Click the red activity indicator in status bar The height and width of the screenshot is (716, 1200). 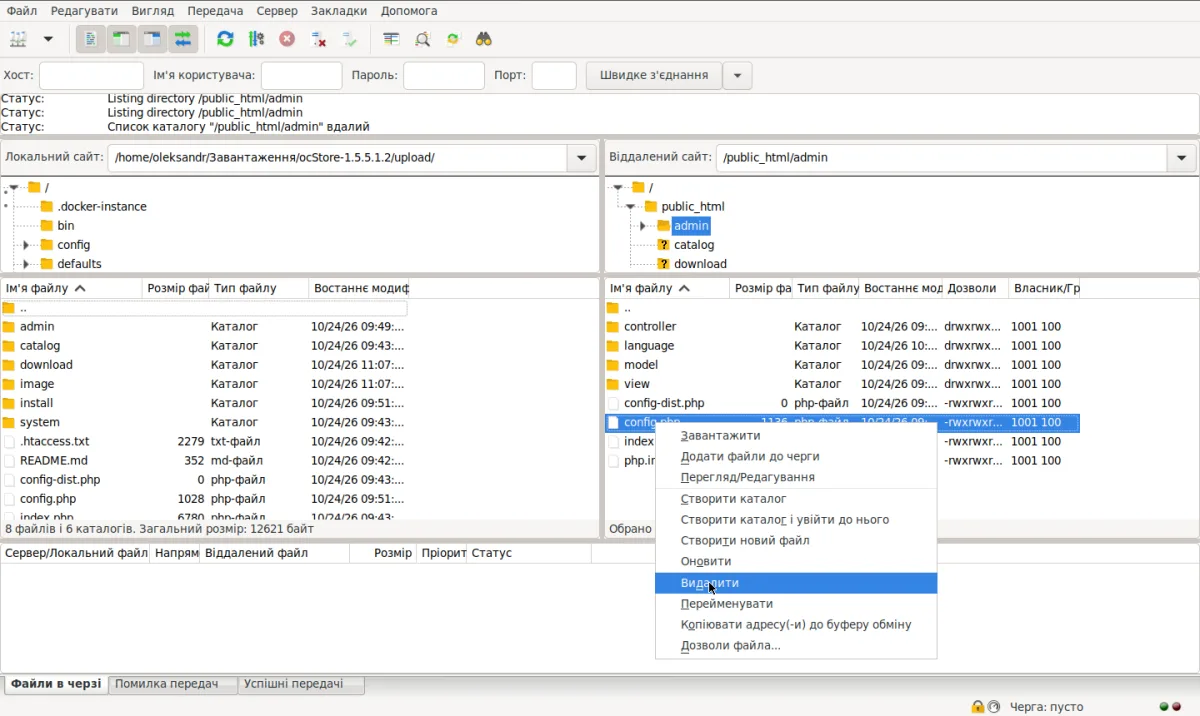pos(1178,707)
